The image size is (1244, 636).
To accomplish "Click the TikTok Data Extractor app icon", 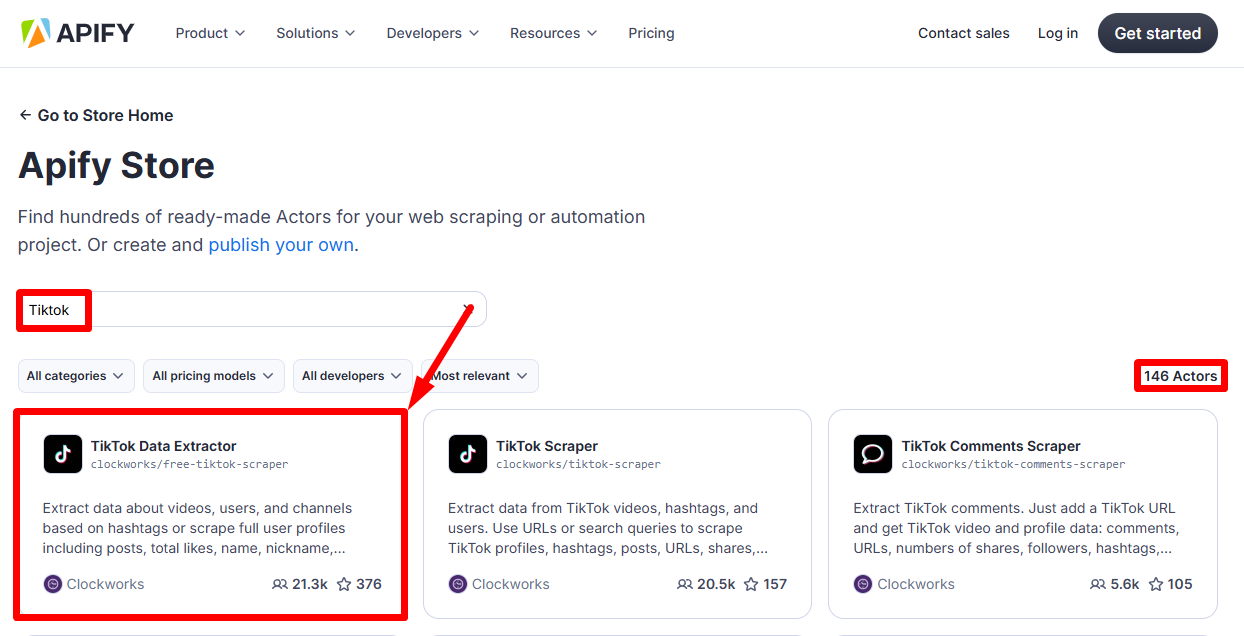I will click(63, 454).
